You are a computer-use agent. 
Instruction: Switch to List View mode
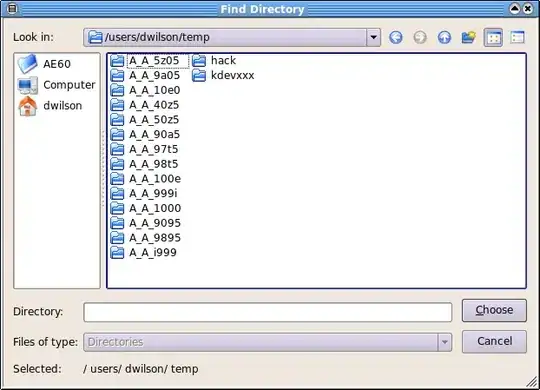[x=493, y=38]
